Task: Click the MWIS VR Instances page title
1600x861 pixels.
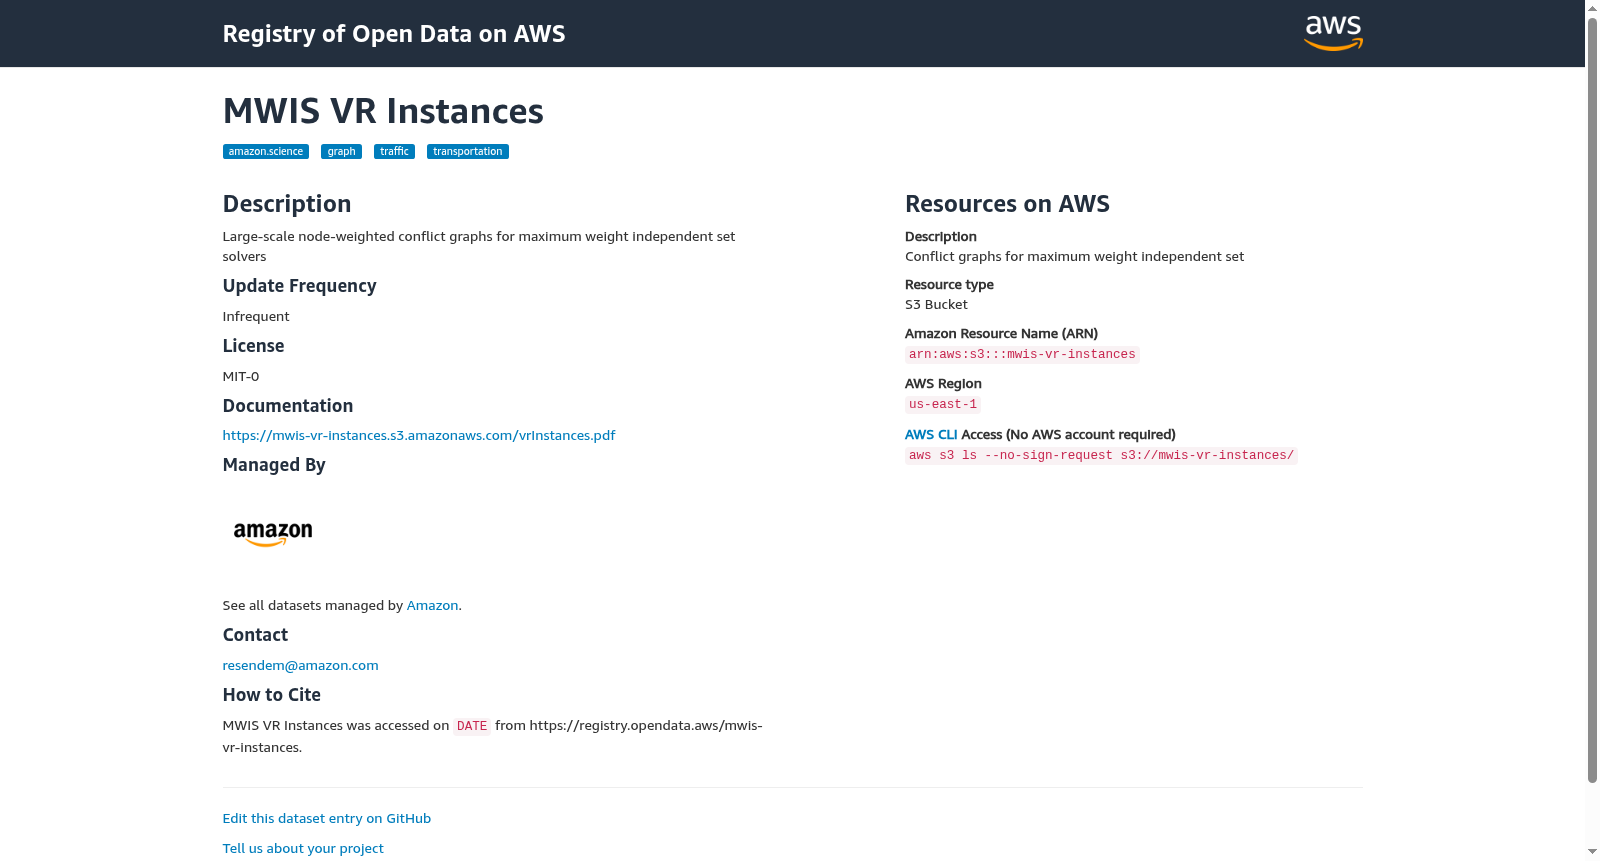Action: click(383, 111)
